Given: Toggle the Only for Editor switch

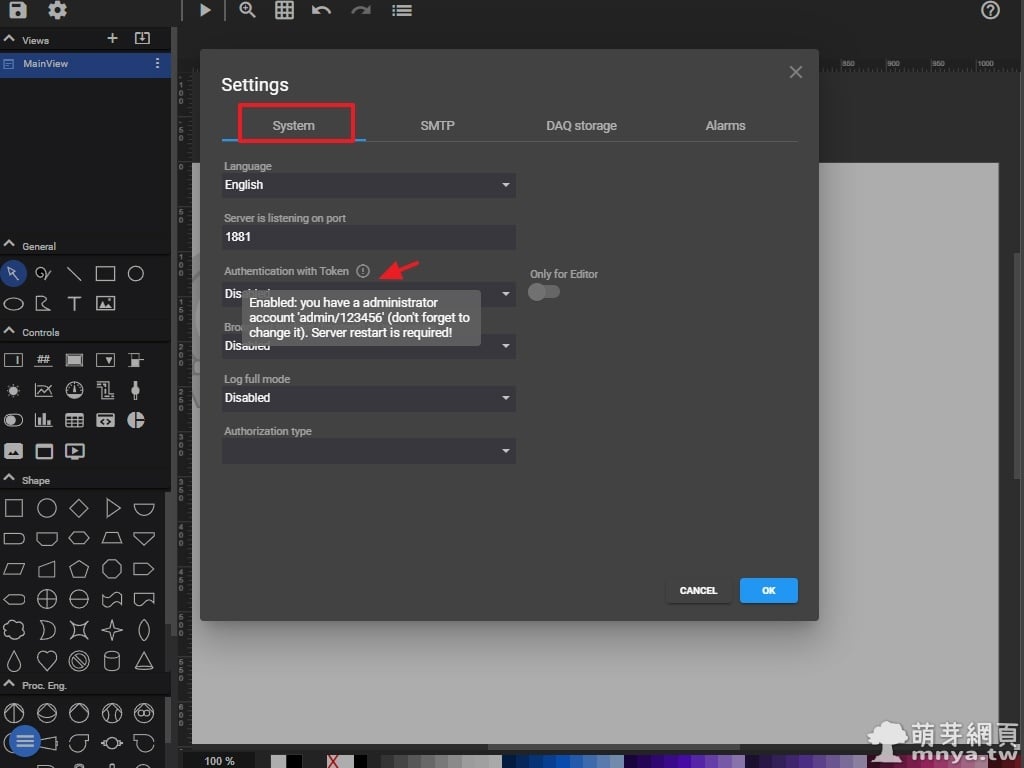Looking at the screenshot, I should coord(544,291).
